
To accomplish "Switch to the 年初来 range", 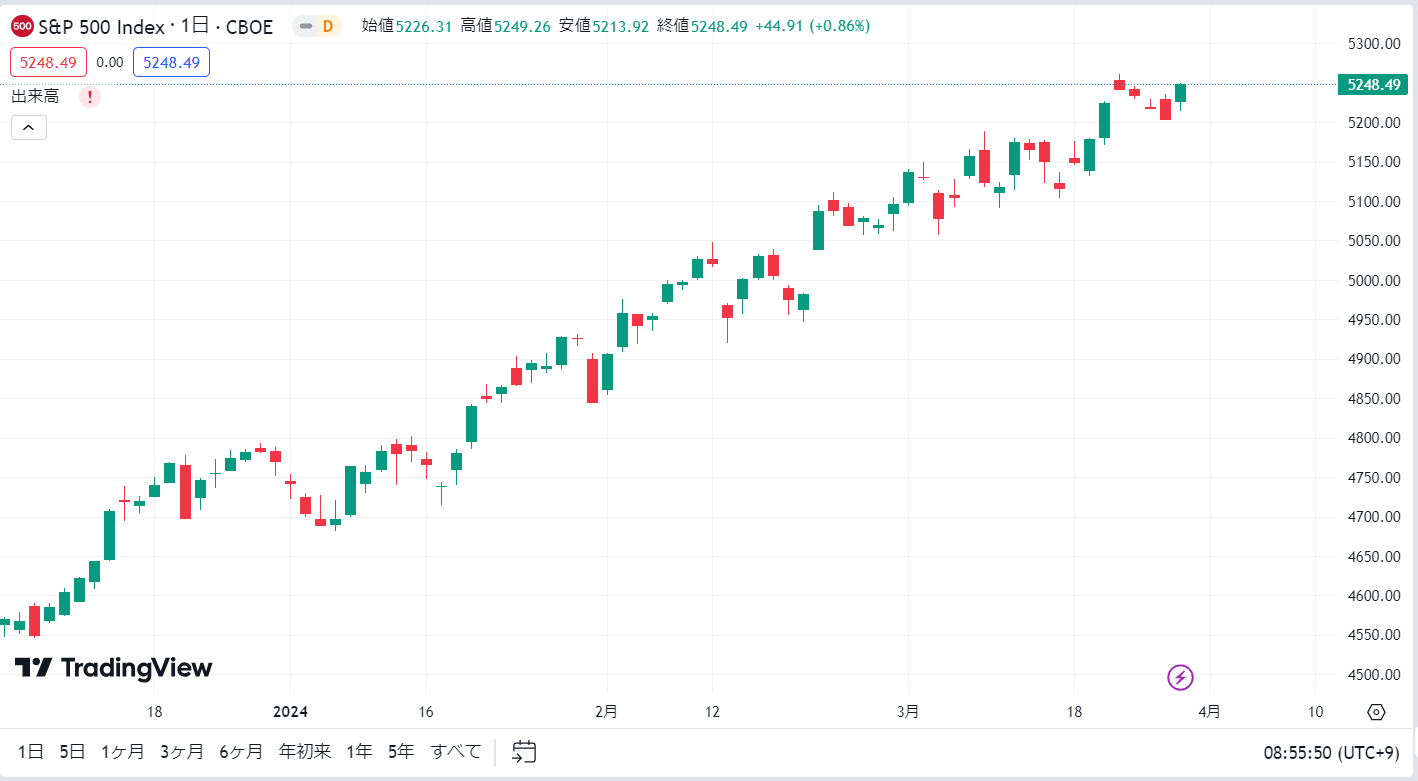I will pos(305,752).
